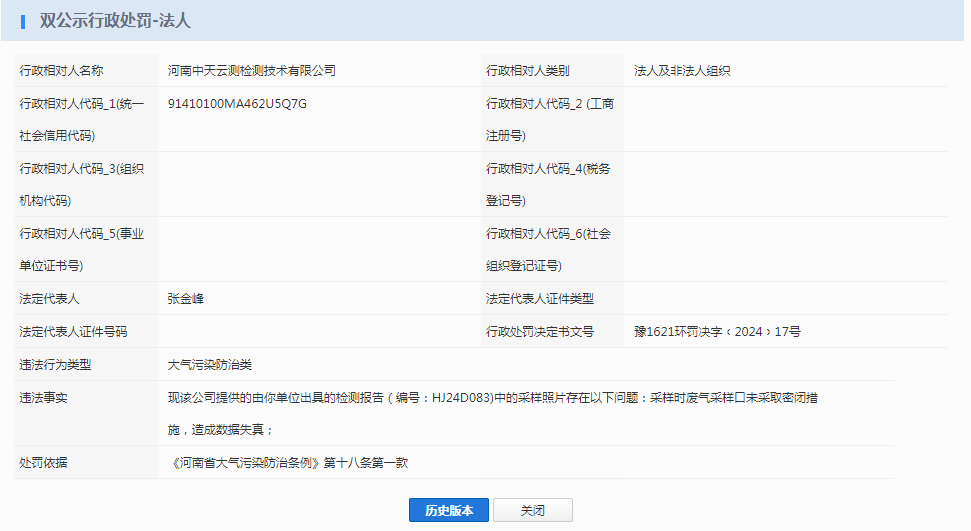Image resolution: width=971 pixels, height=531 pixels.
Task: Select the value 法人及非法人组织
Action: pyautogui.click(x=682, y=71)
